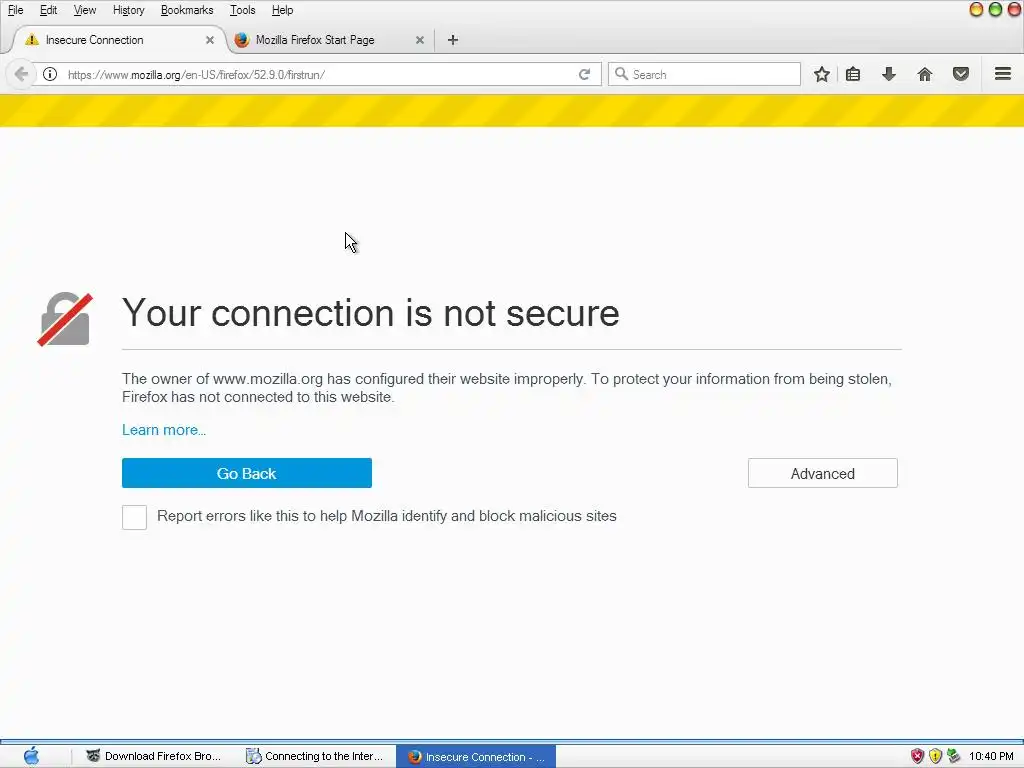Minimize the Firefox window with yellow button
Screen dimensions: 1024x768
[976, 9]
